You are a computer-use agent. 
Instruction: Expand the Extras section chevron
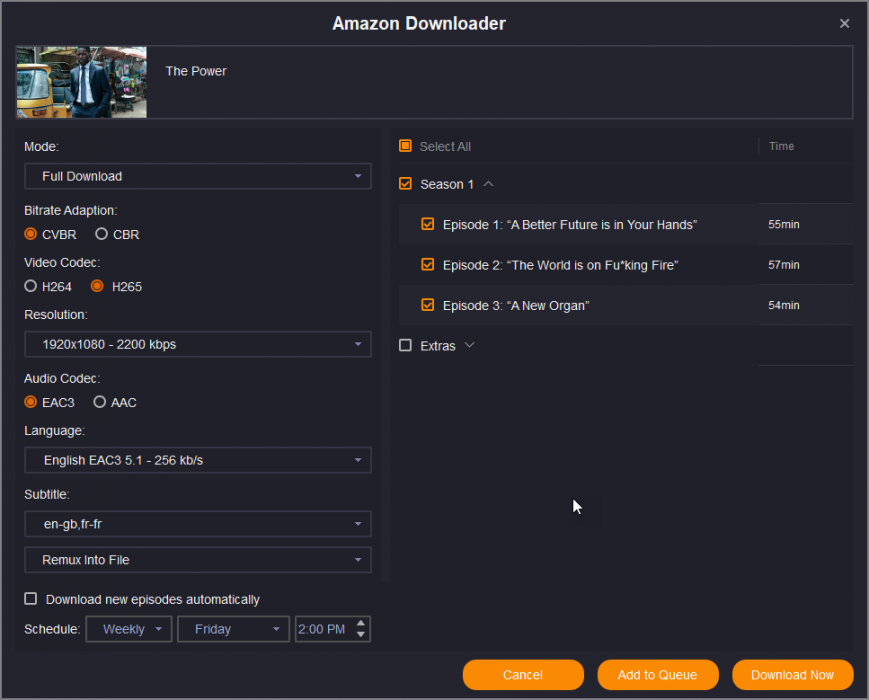pyautogui.click(x=469, y=345)
